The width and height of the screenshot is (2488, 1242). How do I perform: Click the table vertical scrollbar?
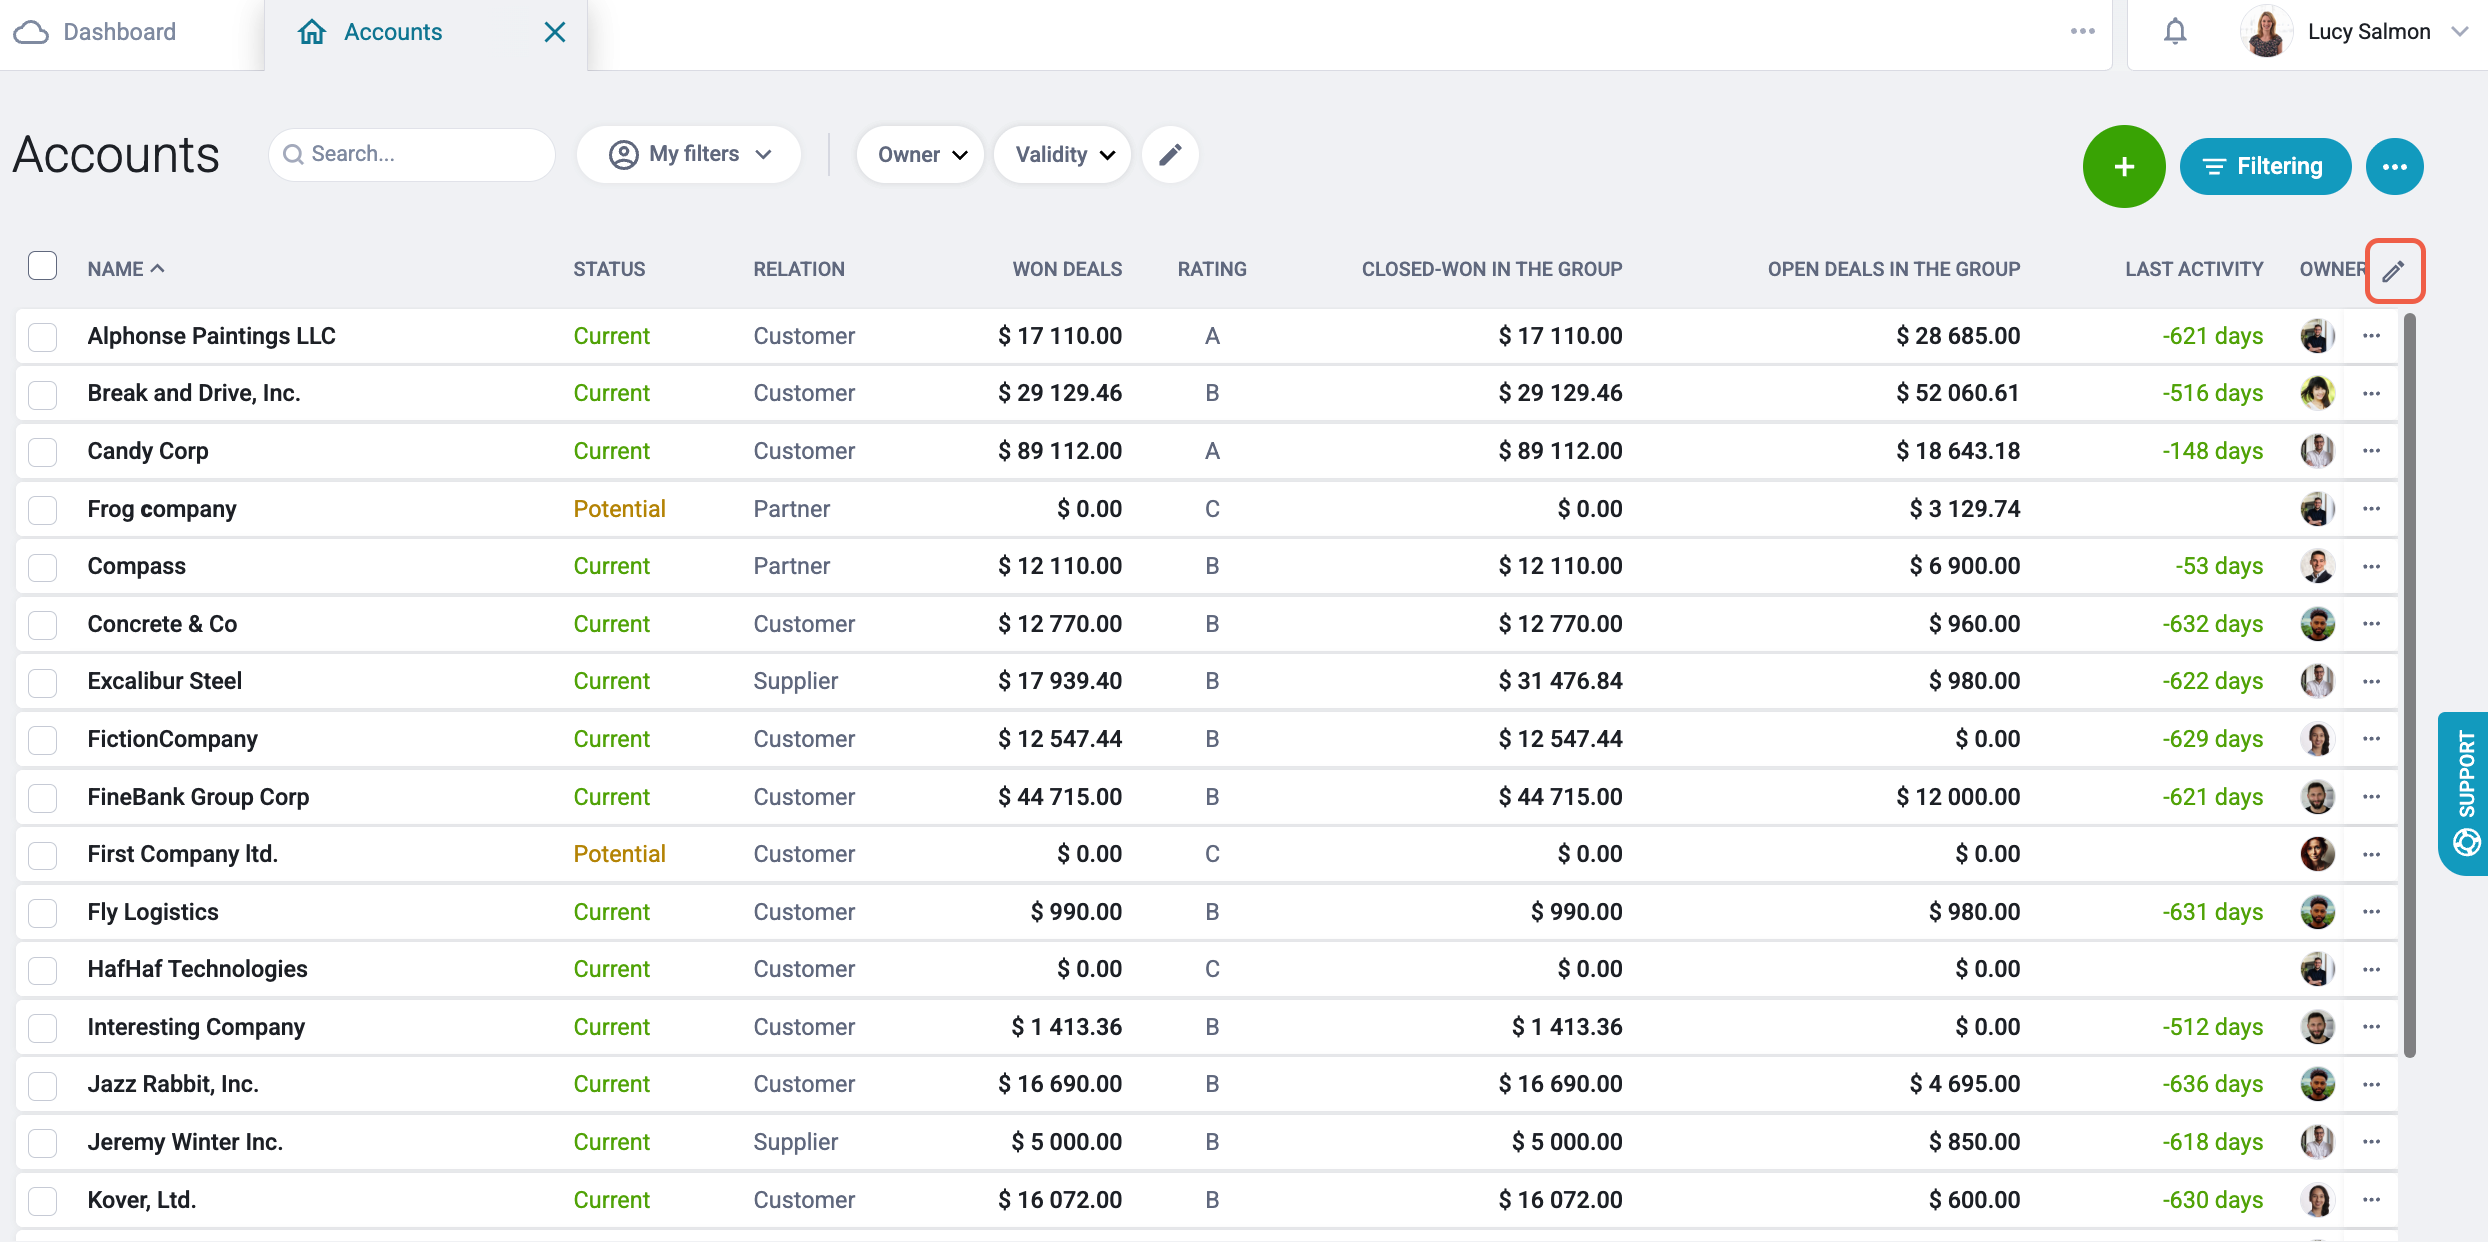click(2410, 685)
